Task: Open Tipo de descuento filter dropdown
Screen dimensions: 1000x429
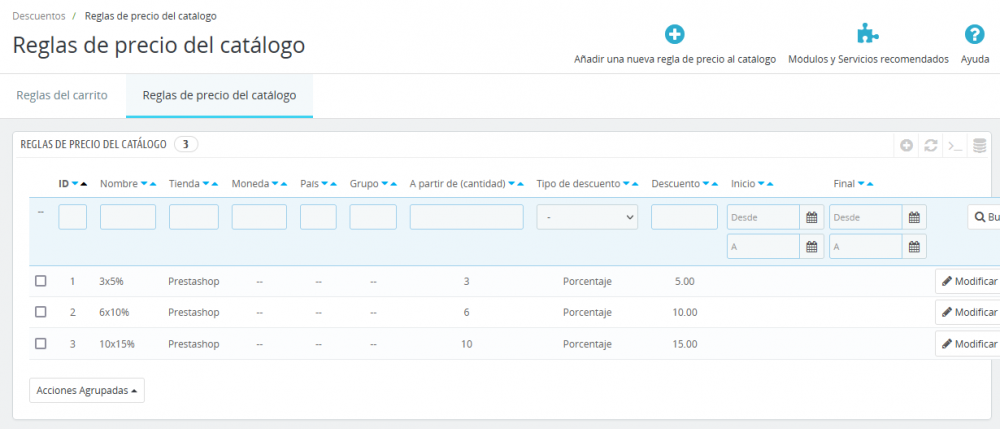Action: (587, 217)
